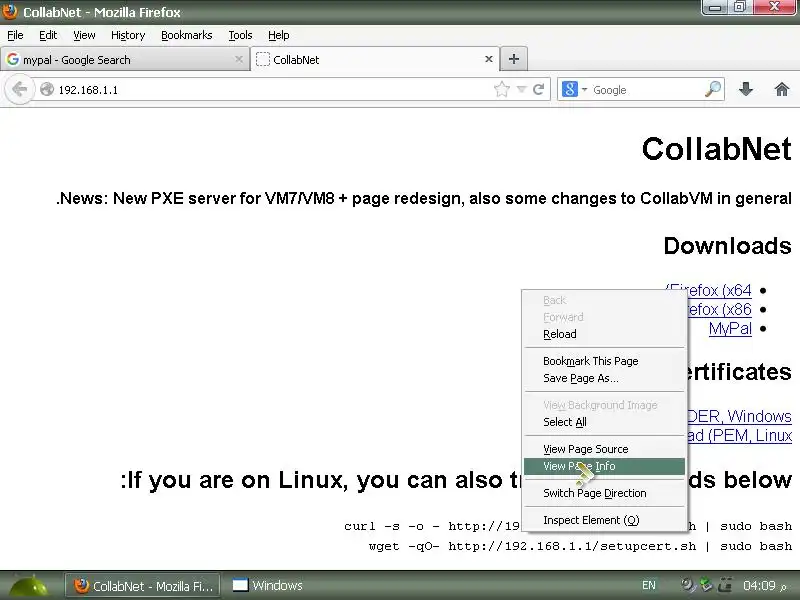Choose Bookmark This Page in context menu

(604, 361)
